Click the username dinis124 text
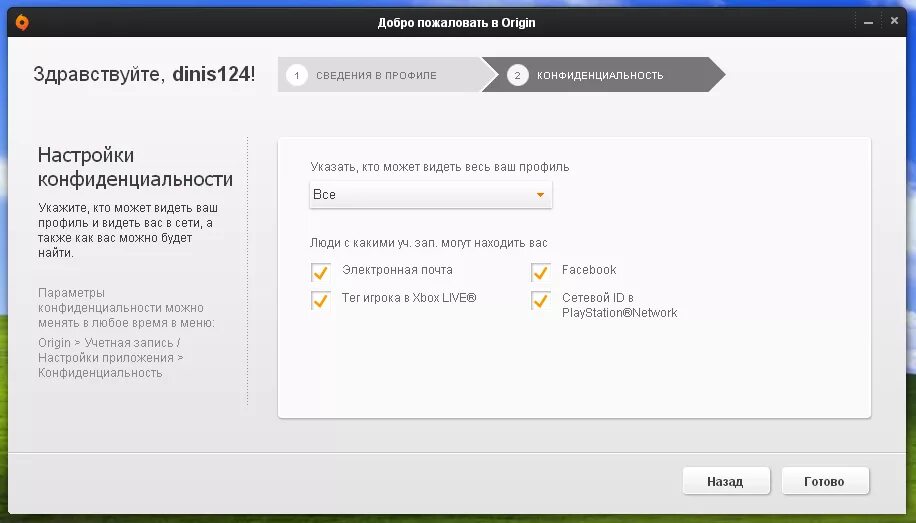This screenshot has width=916, height=523. pyautogui.click(x=211, y=74)
